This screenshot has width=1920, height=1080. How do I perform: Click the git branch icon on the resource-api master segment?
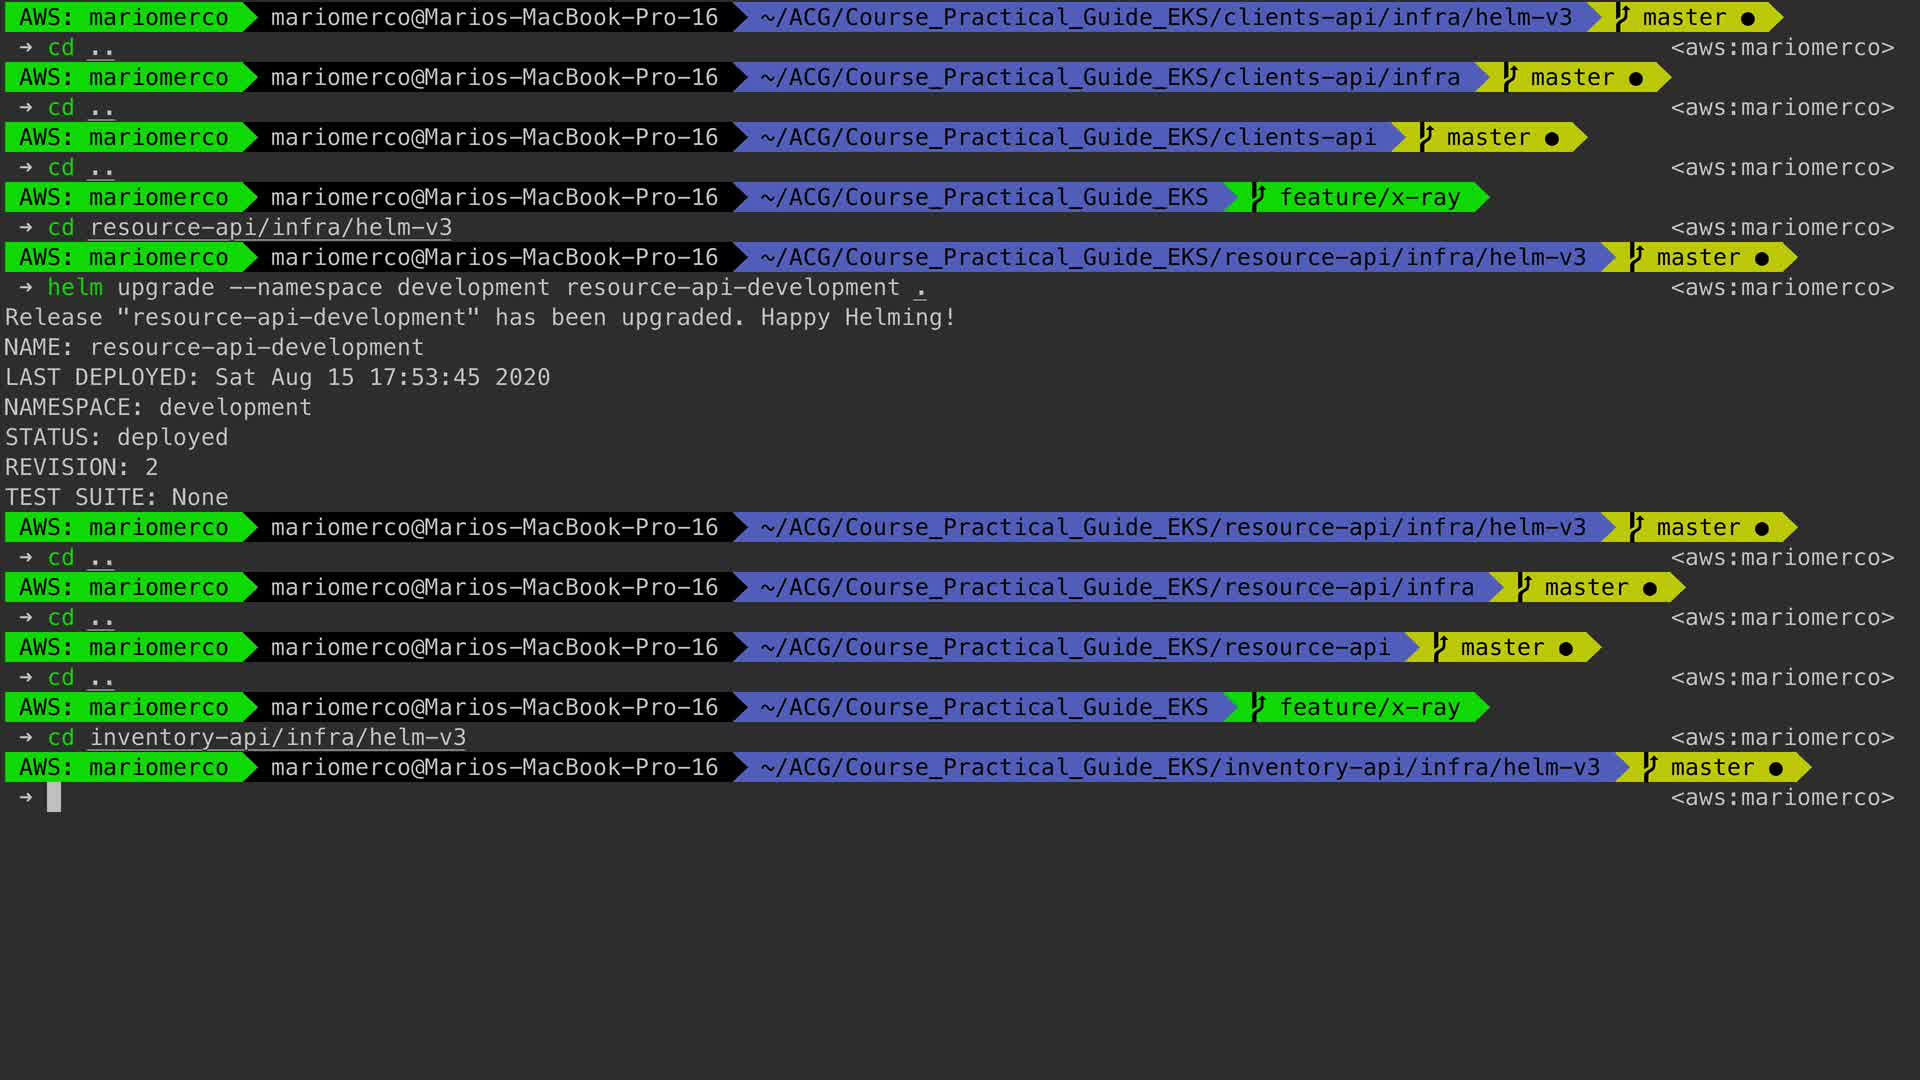point(1440,647)
